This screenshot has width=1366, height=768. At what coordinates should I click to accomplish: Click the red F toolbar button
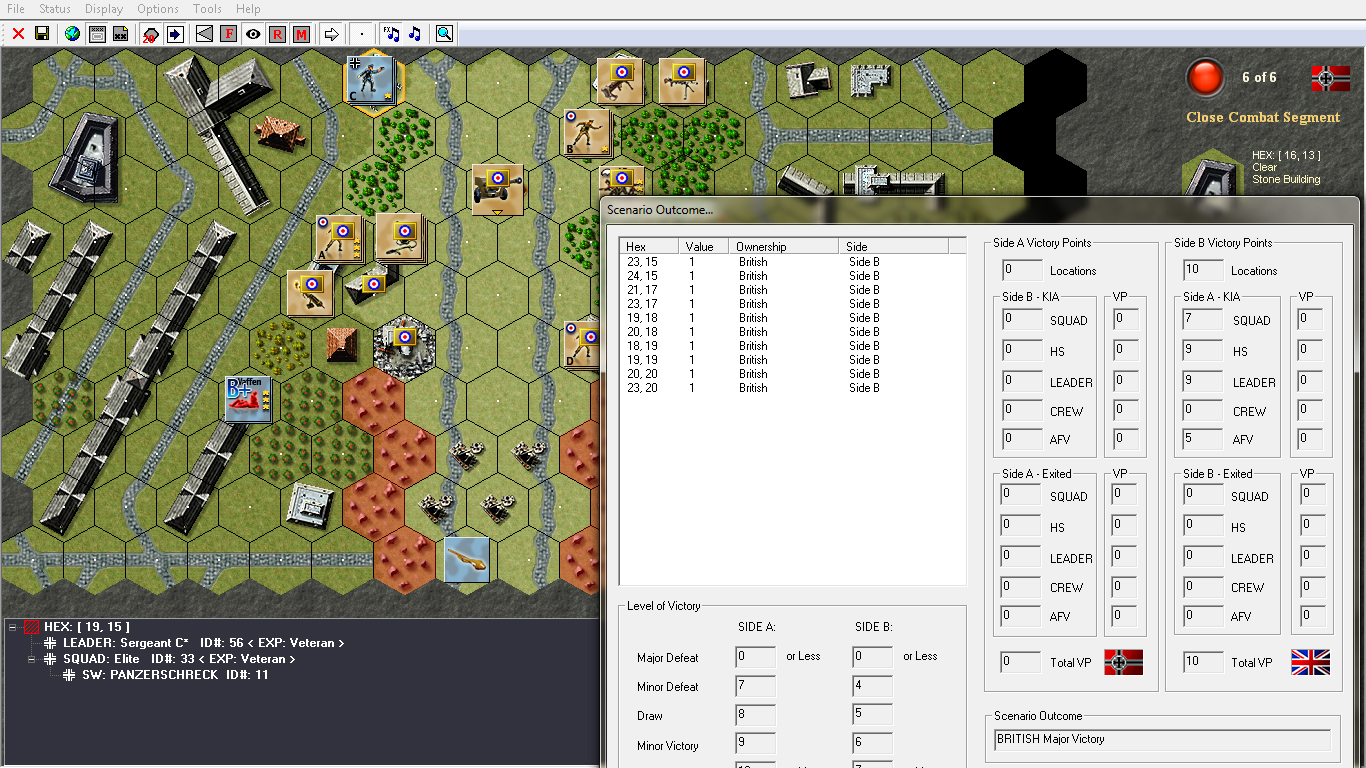[229, 34]
